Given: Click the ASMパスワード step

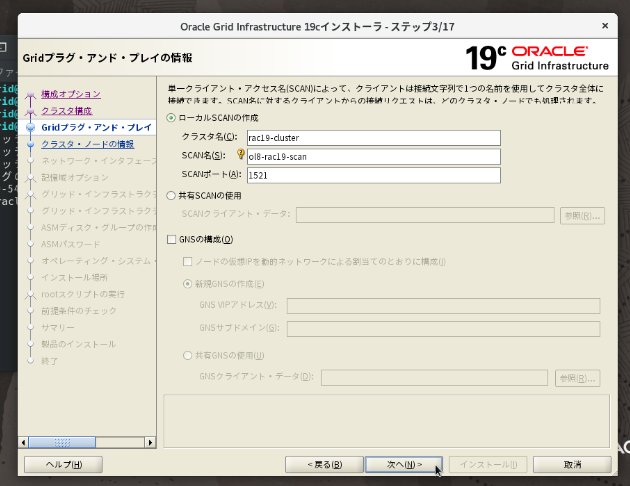Looking at the screenshot, I should pos(71,244).
